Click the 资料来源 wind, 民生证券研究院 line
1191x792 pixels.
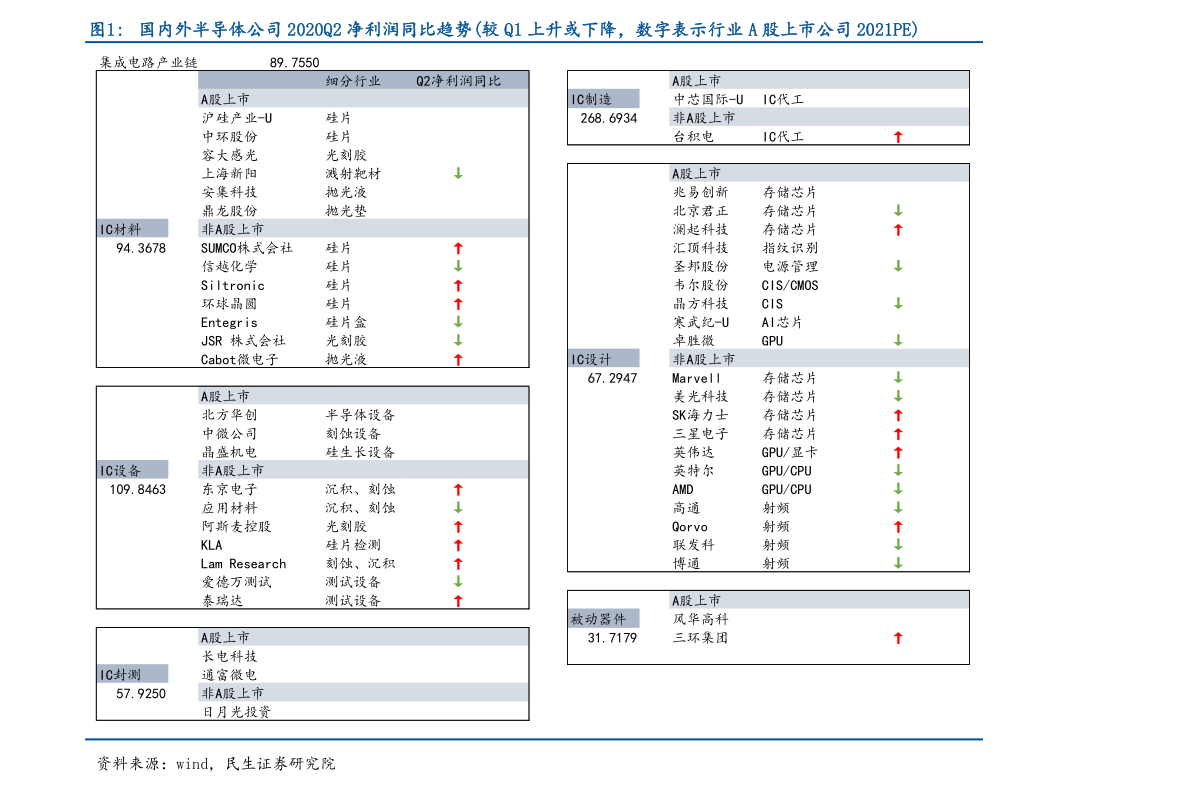[216, 763]
